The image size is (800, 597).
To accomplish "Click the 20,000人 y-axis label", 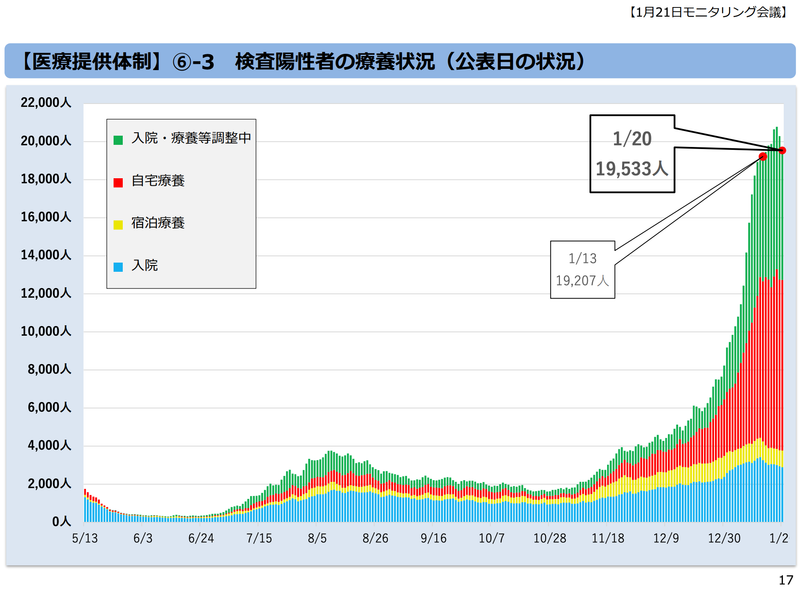I will point(46,141).
